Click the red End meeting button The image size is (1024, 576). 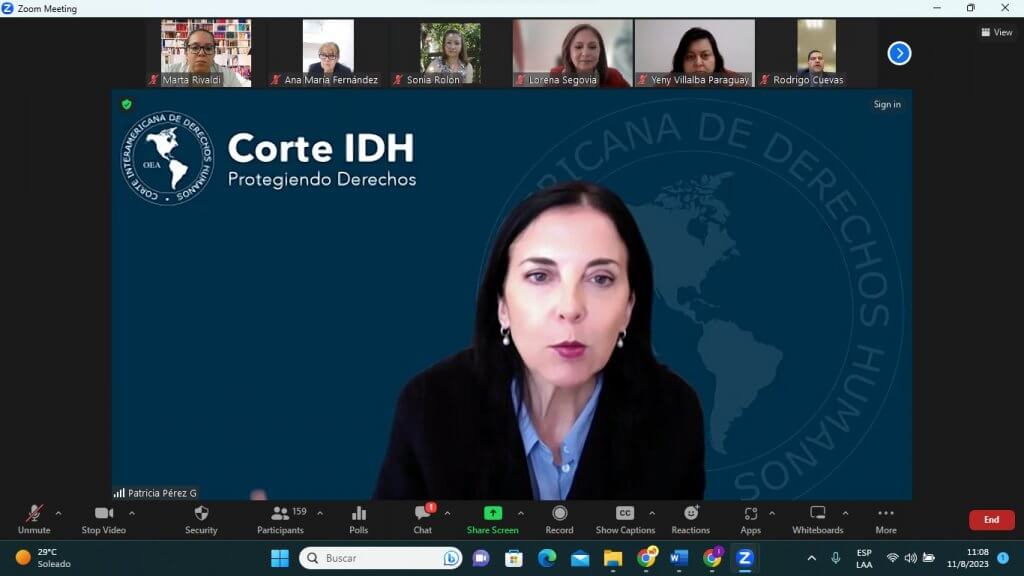click(x=991, y=520)
